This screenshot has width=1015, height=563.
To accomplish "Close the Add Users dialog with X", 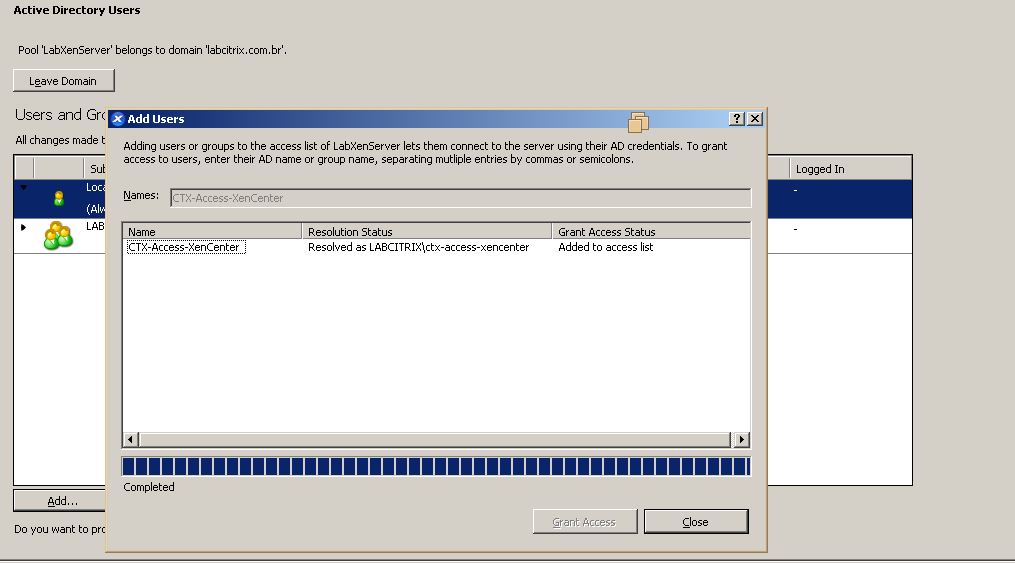I will tap(755, 119).
